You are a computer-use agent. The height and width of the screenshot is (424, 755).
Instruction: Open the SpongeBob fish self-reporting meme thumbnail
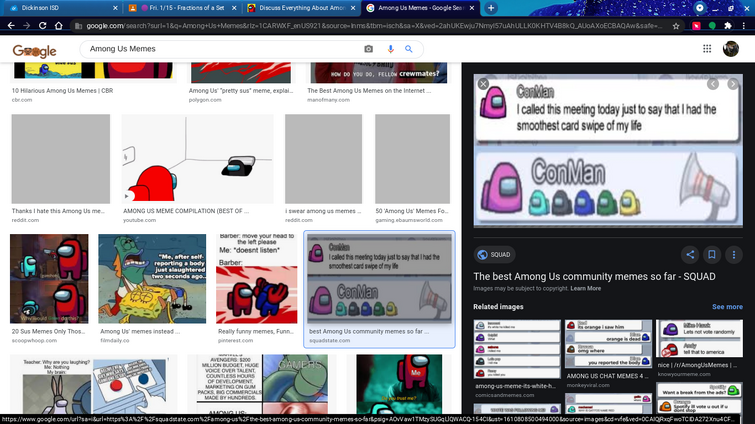[152, 279]
